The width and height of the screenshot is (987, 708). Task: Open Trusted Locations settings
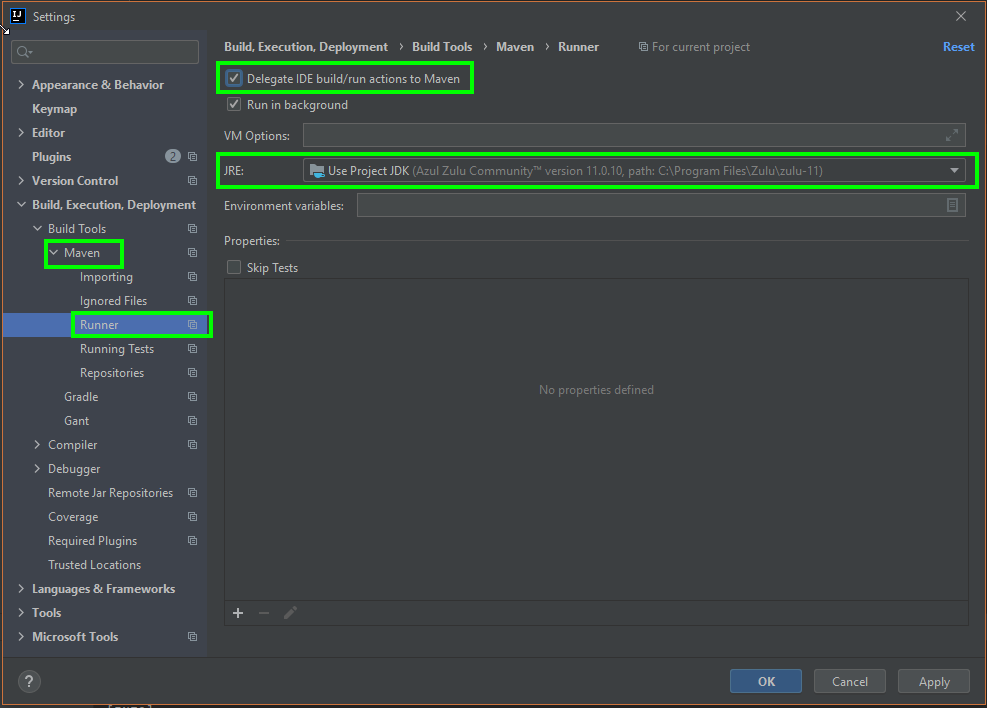[94, 565]
